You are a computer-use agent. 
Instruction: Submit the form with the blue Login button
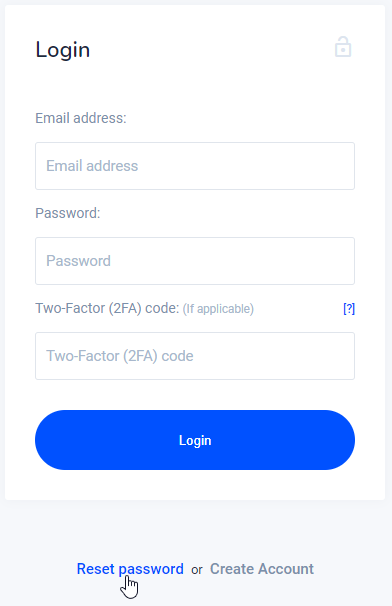point(195,440)
